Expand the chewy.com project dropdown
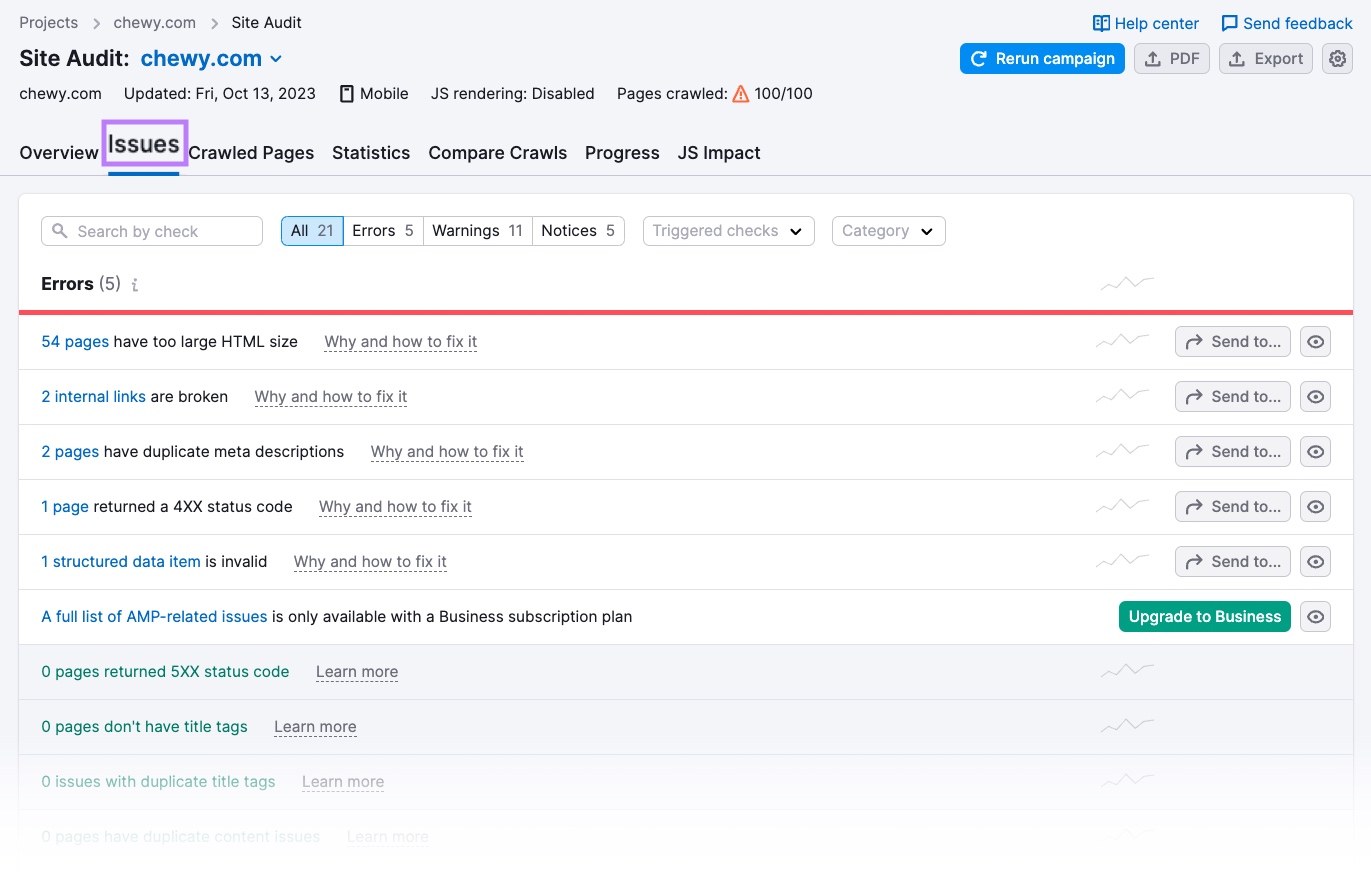Image resolution: width=1371 pixels, height=875 pixels. [211, 59]
